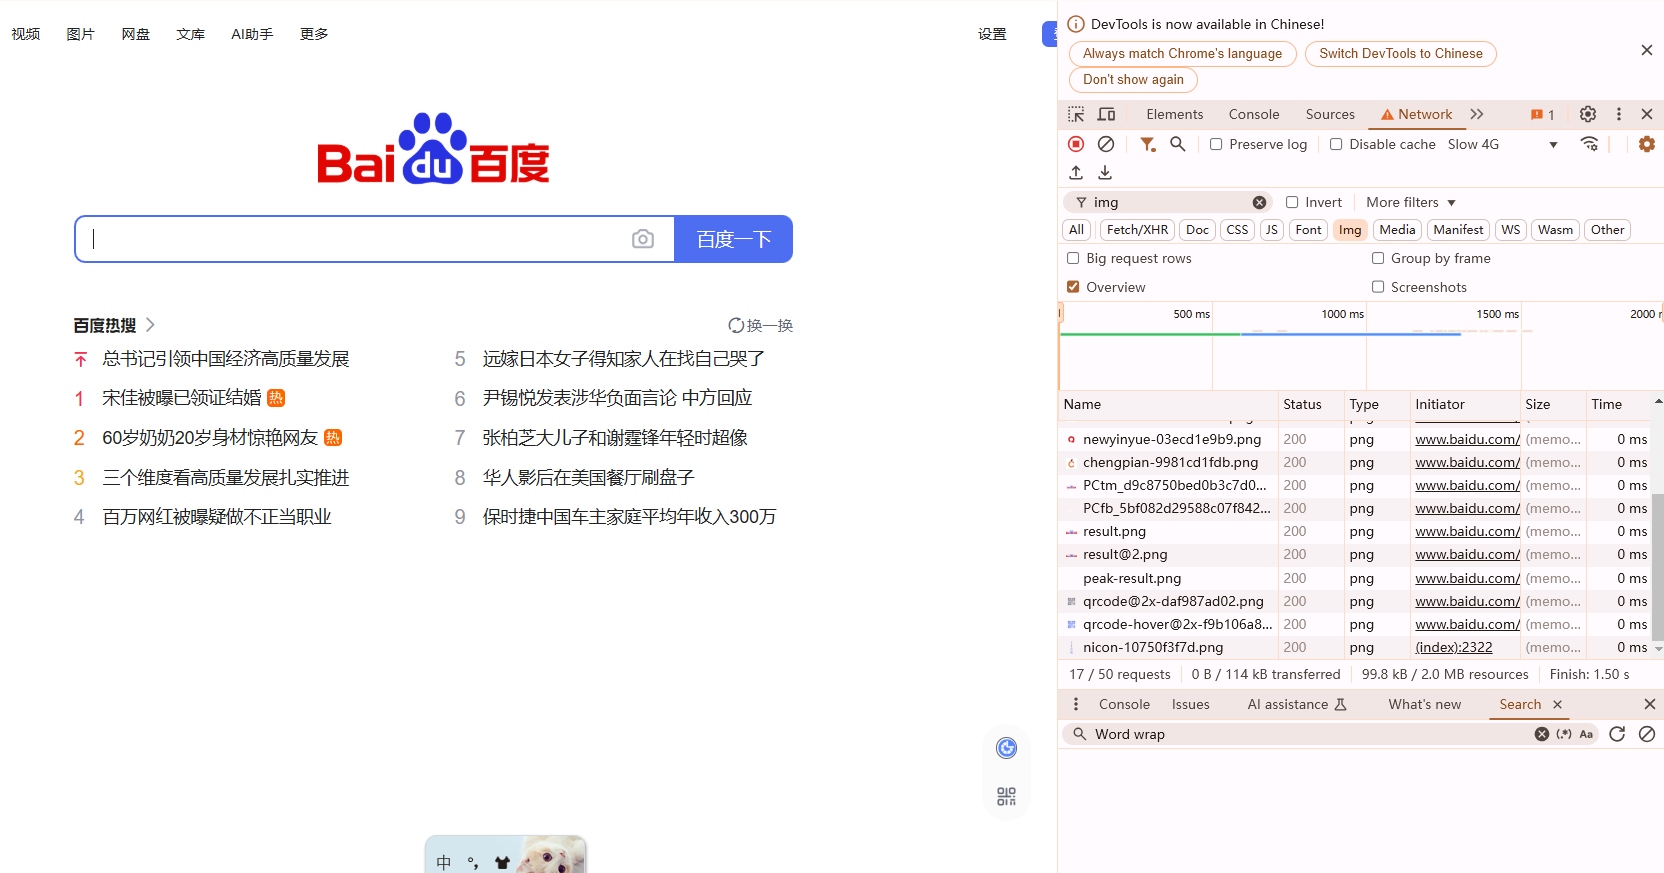Focus the network filter img field
The width and height of the screenshot is (1664, 873).
(x=1170, y=202)
